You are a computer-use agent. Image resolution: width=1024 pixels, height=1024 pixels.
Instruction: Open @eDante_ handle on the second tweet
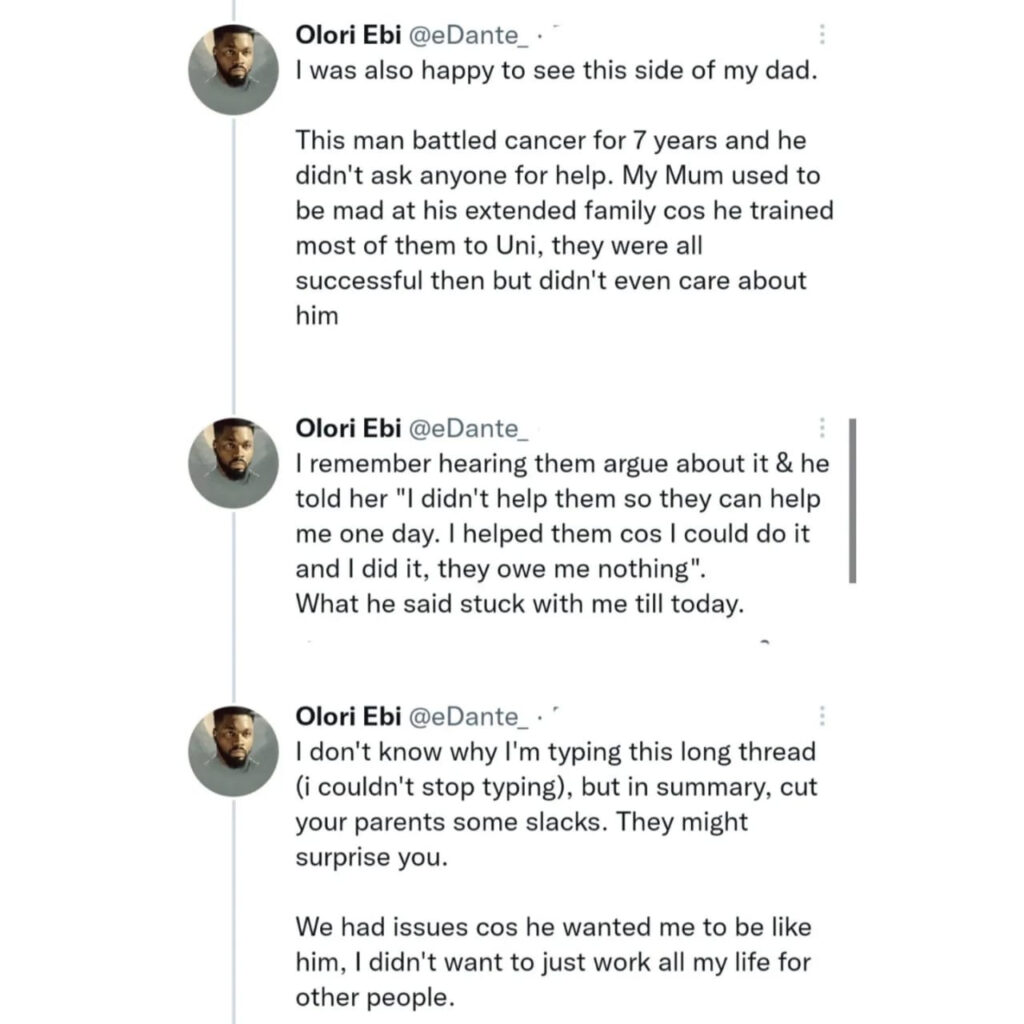[468, 429]
